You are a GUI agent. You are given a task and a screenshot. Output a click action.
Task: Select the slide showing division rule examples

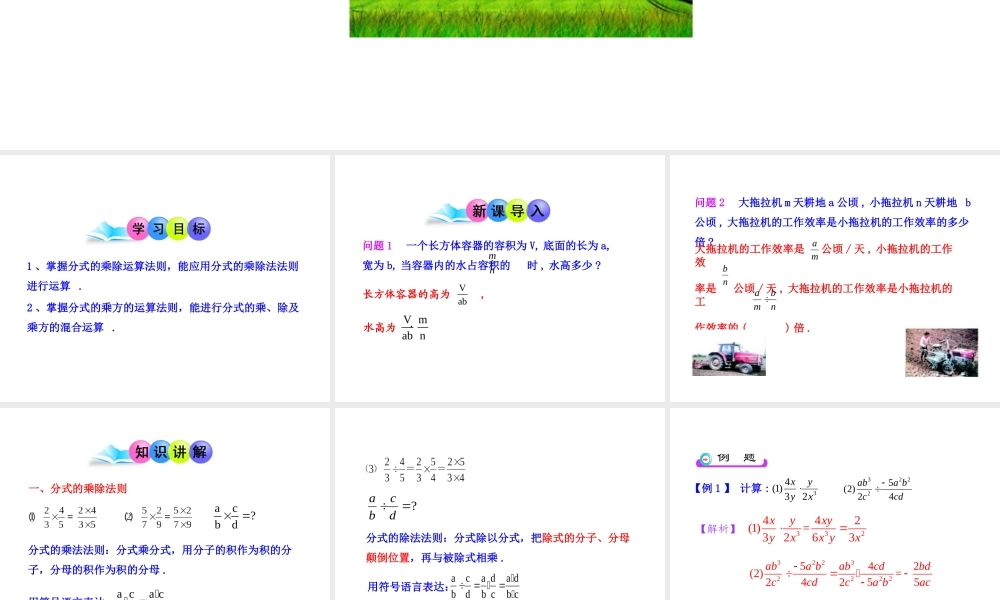[x=500, y=500]
